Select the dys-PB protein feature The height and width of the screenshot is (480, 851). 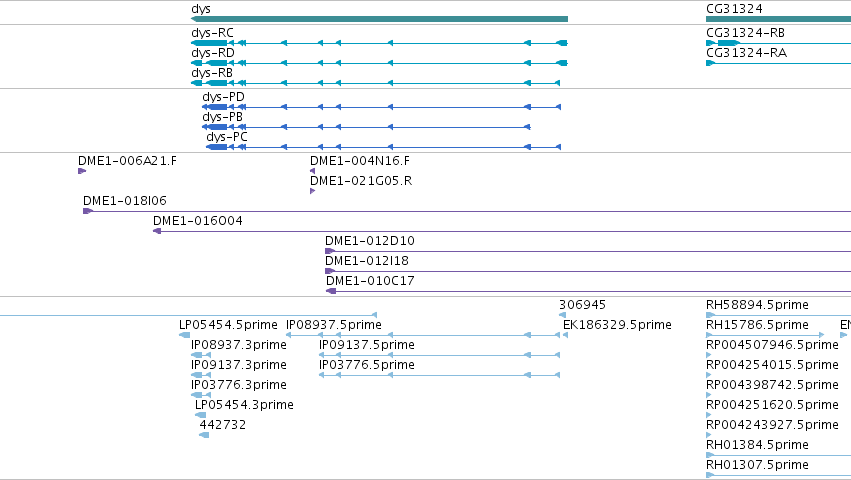pyautogui.click(x=366, y=127)
